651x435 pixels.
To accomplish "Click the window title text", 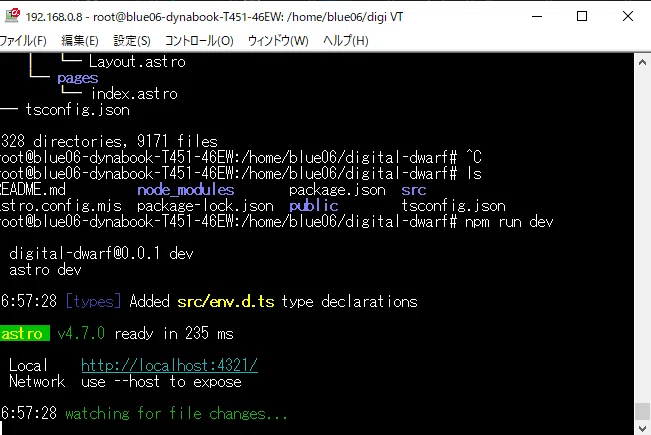I will pyautogui.click(x=214, y=17).
